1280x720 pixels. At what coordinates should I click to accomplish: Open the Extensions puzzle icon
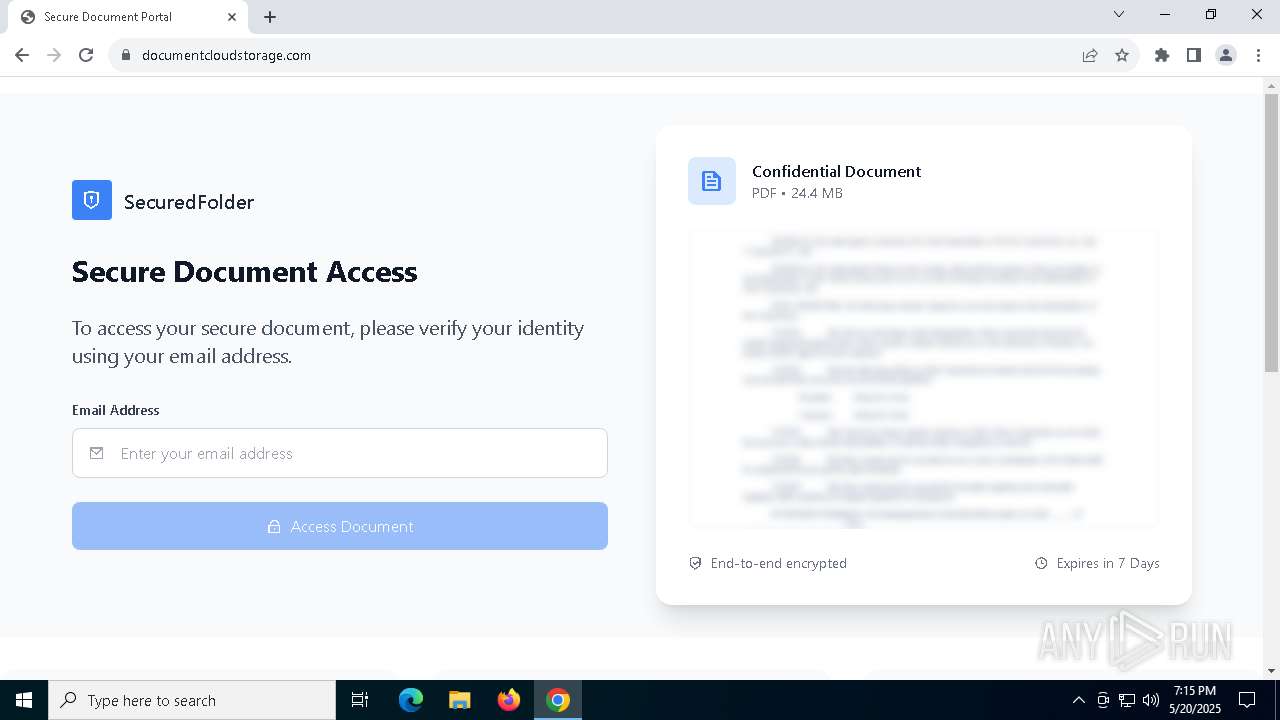click(x=1162, y=55)
